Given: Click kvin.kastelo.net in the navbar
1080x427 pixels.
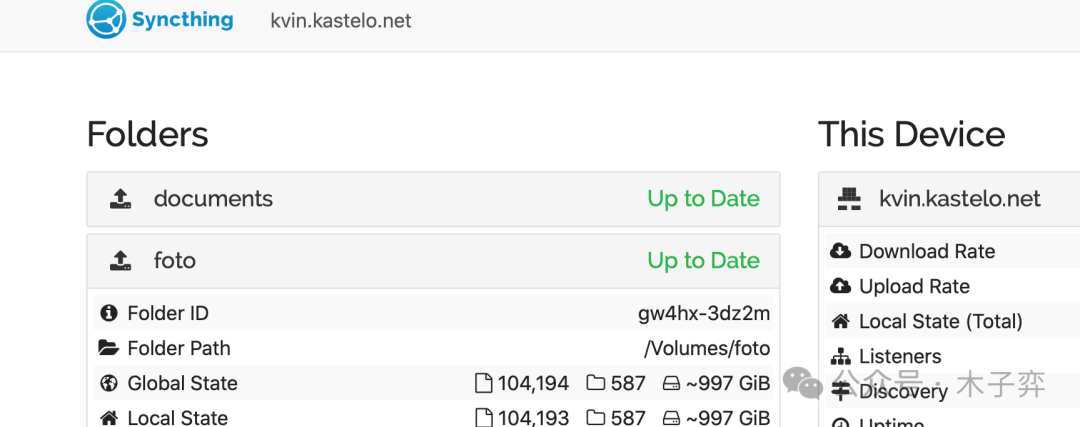Looking at the screenshot, I should pos(341,21).
